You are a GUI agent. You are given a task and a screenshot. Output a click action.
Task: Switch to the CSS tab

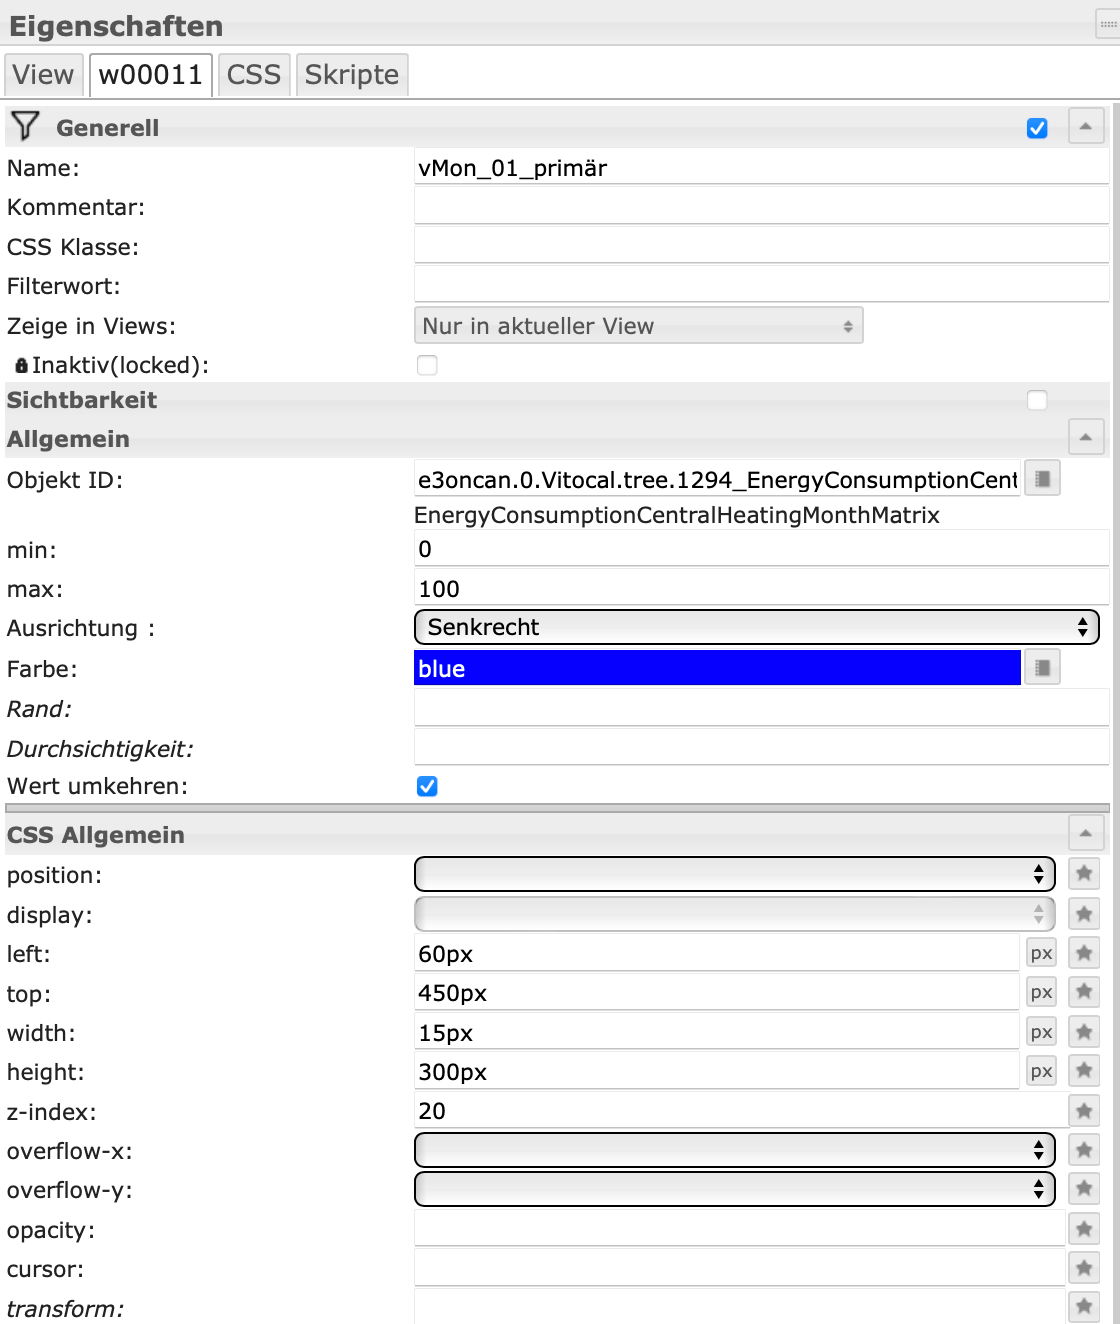pos(254,75)
